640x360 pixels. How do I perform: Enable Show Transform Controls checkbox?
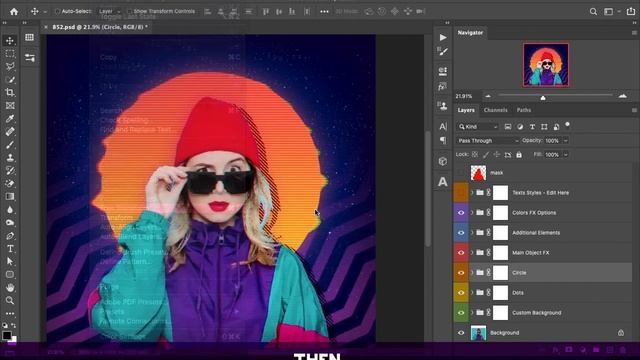coord(129,11)
